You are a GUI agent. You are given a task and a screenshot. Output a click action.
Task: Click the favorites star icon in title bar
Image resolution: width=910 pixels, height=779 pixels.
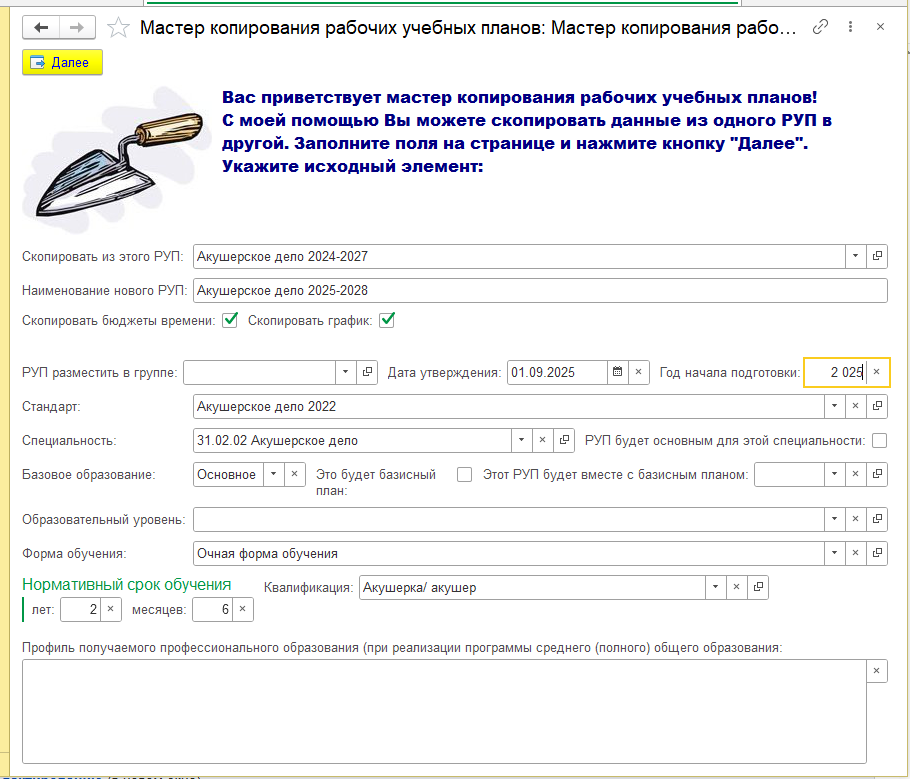(x=118, y=28)
